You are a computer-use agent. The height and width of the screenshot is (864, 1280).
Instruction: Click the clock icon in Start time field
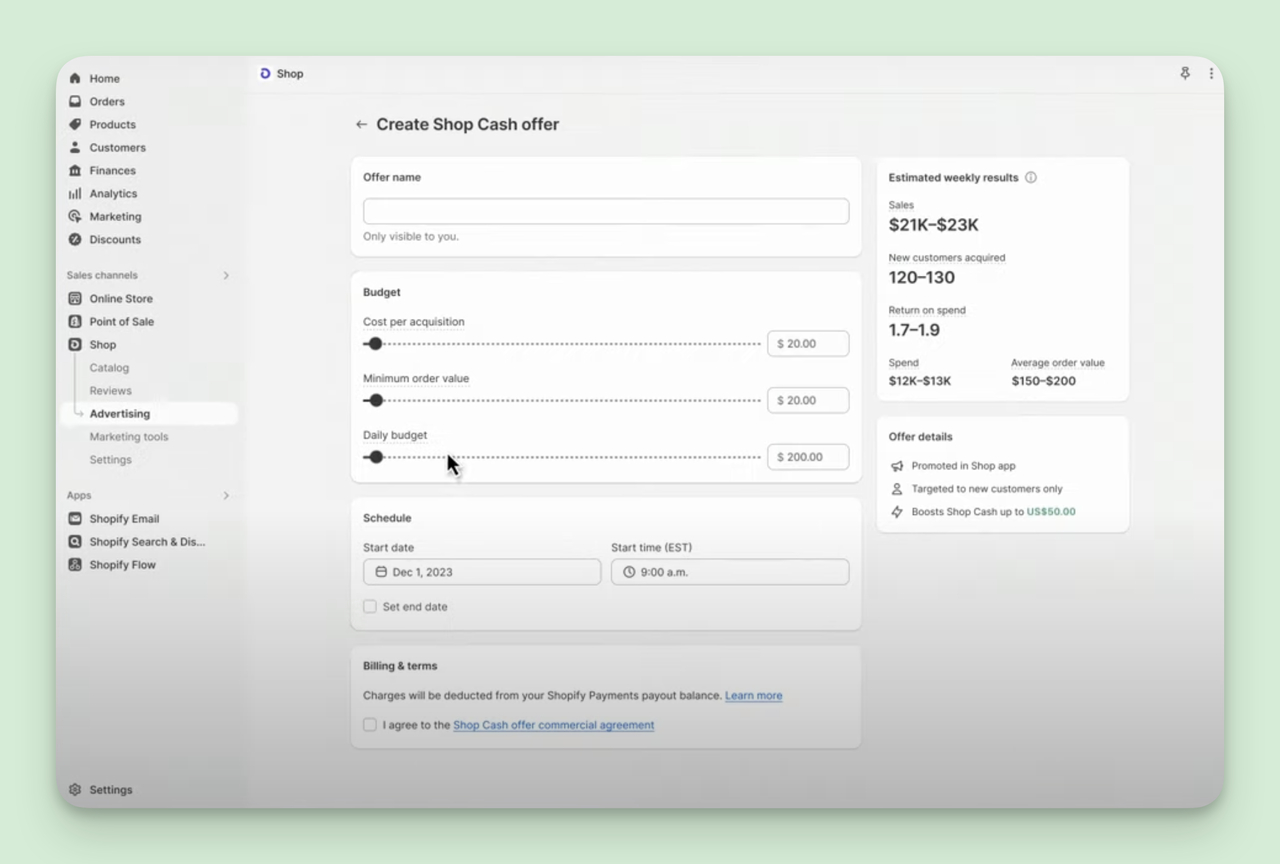629,572
